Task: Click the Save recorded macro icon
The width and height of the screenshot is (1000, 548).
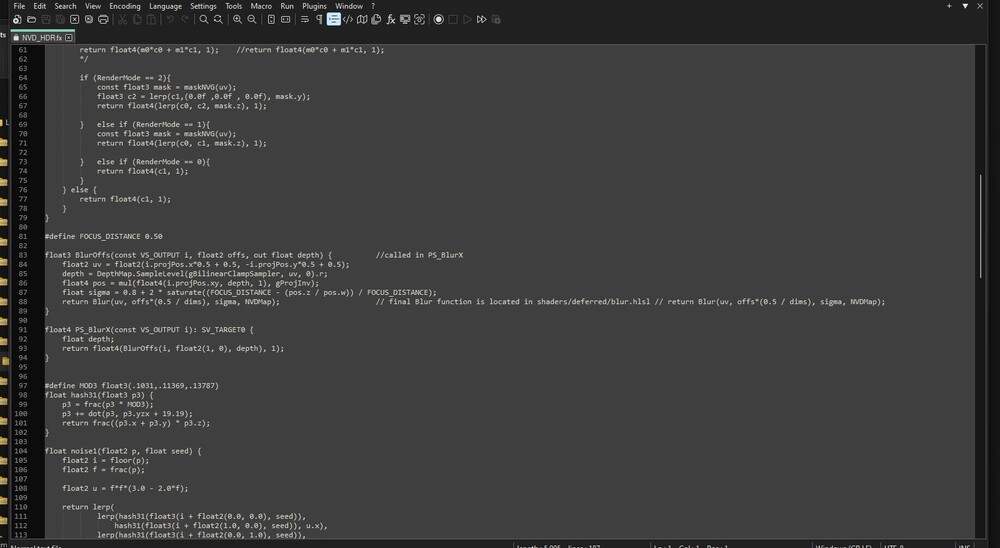Action: (x=496, y=20)
